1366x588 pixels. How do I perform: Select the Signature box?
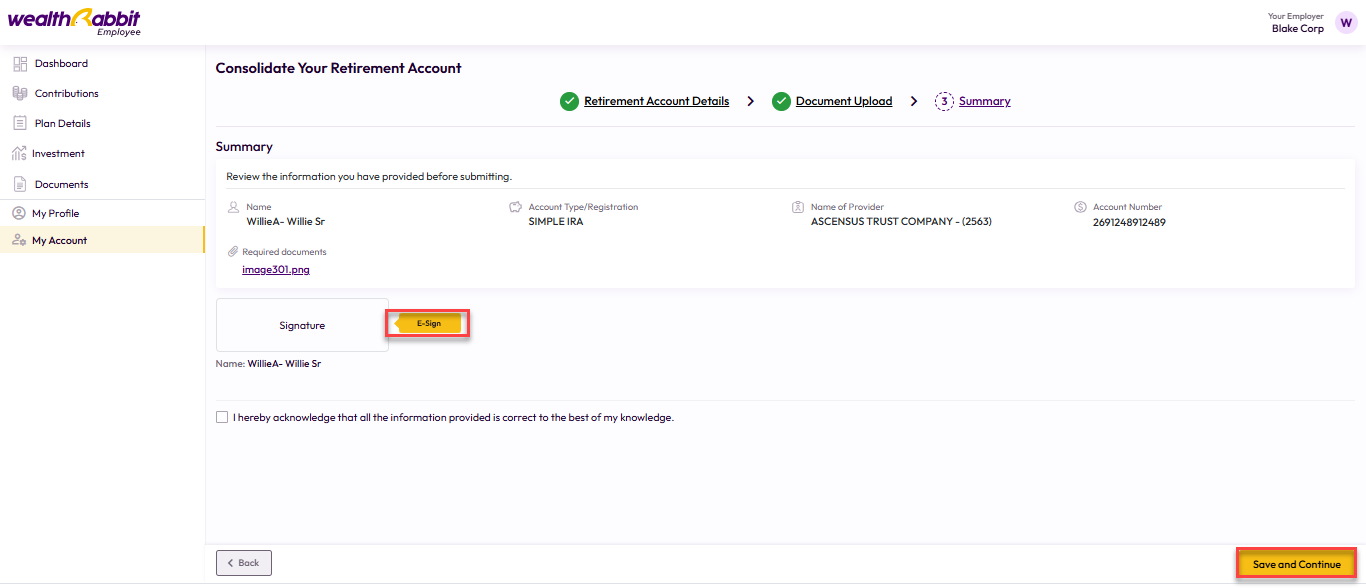point(302,325)
